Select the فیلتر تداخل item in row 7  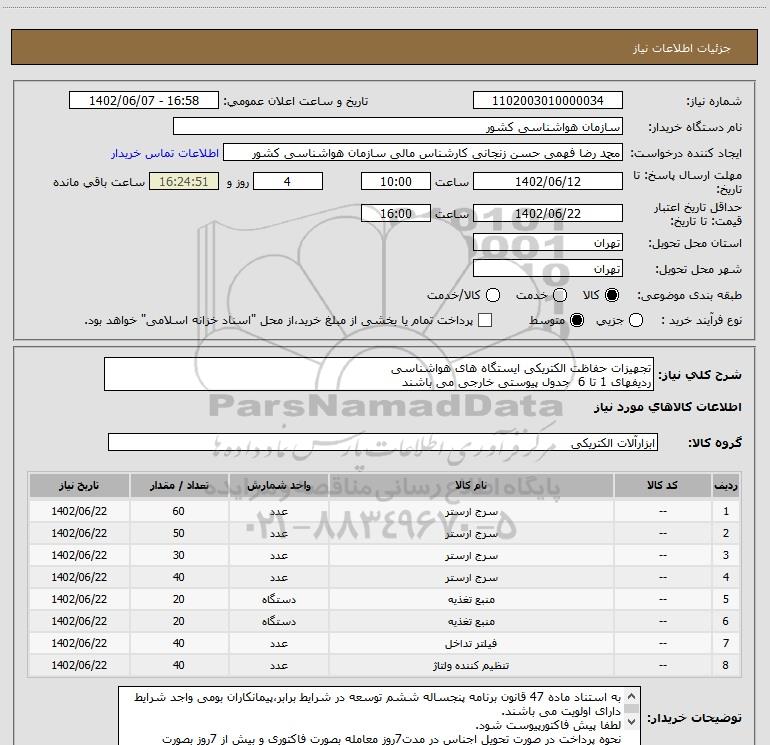click(x=471, y=643)
